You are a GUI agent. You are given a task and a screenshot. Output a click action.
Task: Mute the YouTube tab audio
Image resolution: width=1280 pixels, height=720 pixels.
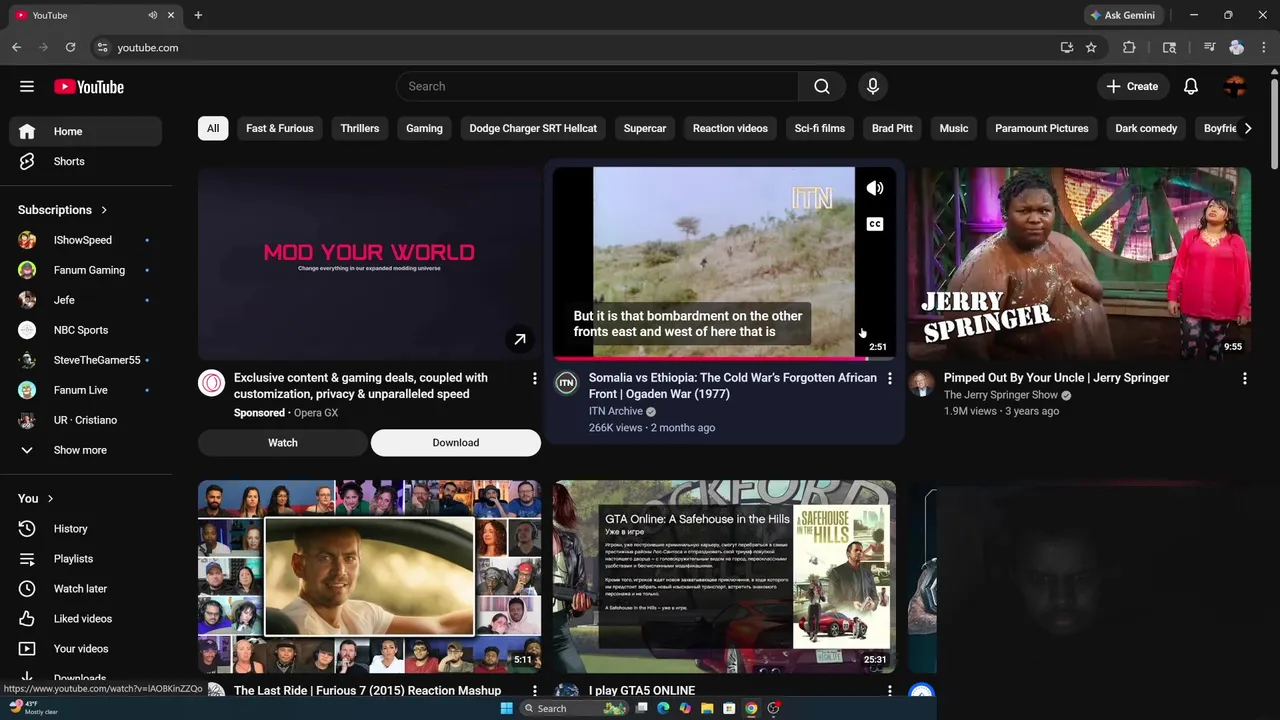pyautogui.click(x=152, y=15)
